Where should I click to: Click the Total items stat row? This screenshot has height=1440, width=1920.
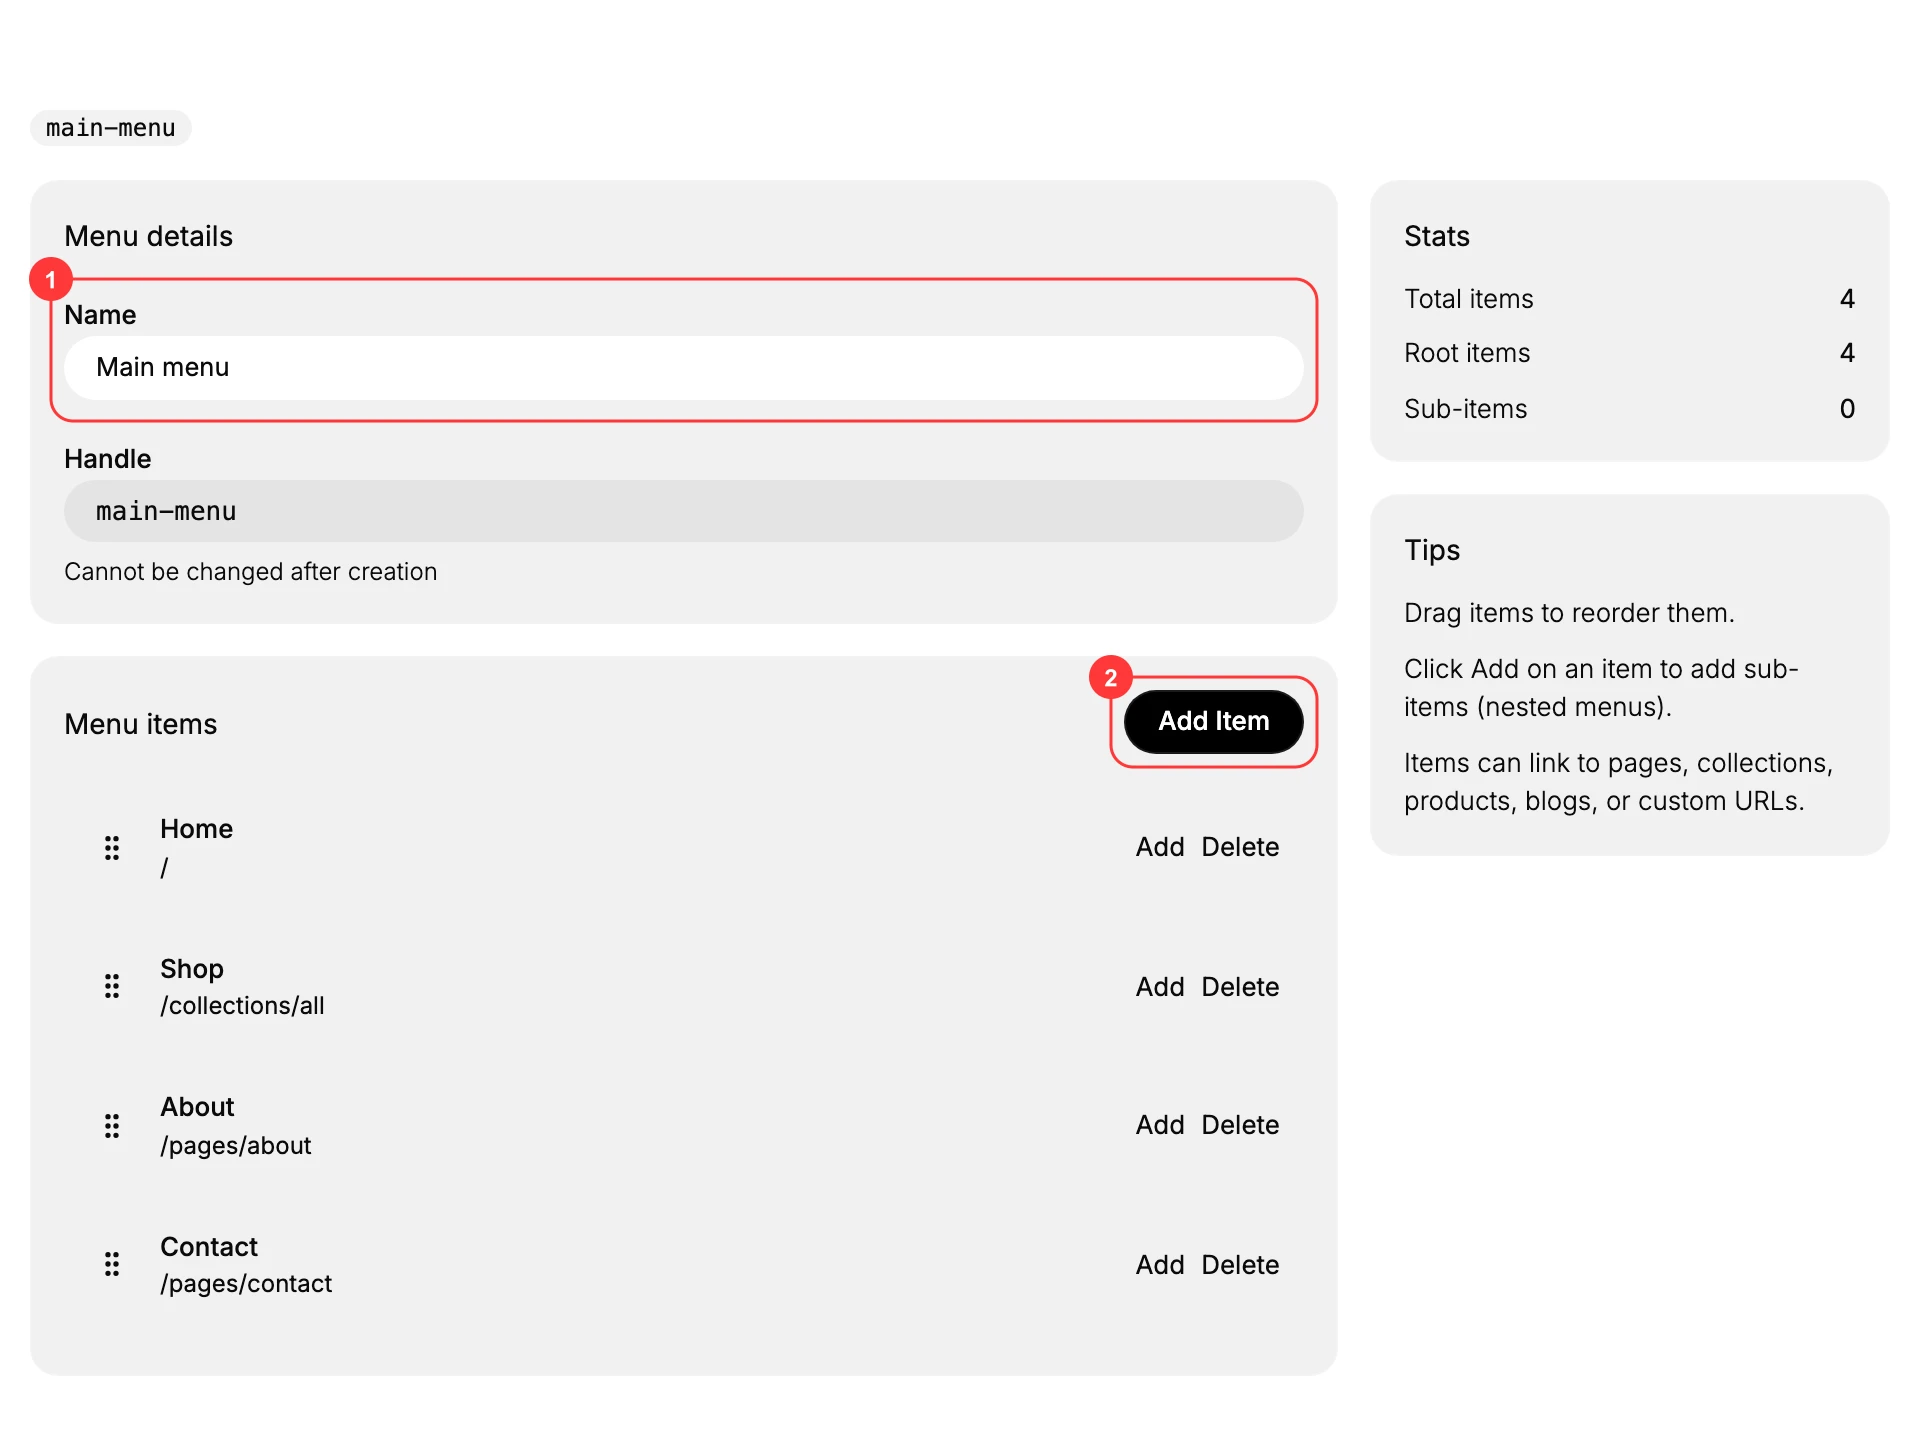tap(1629, 299)
